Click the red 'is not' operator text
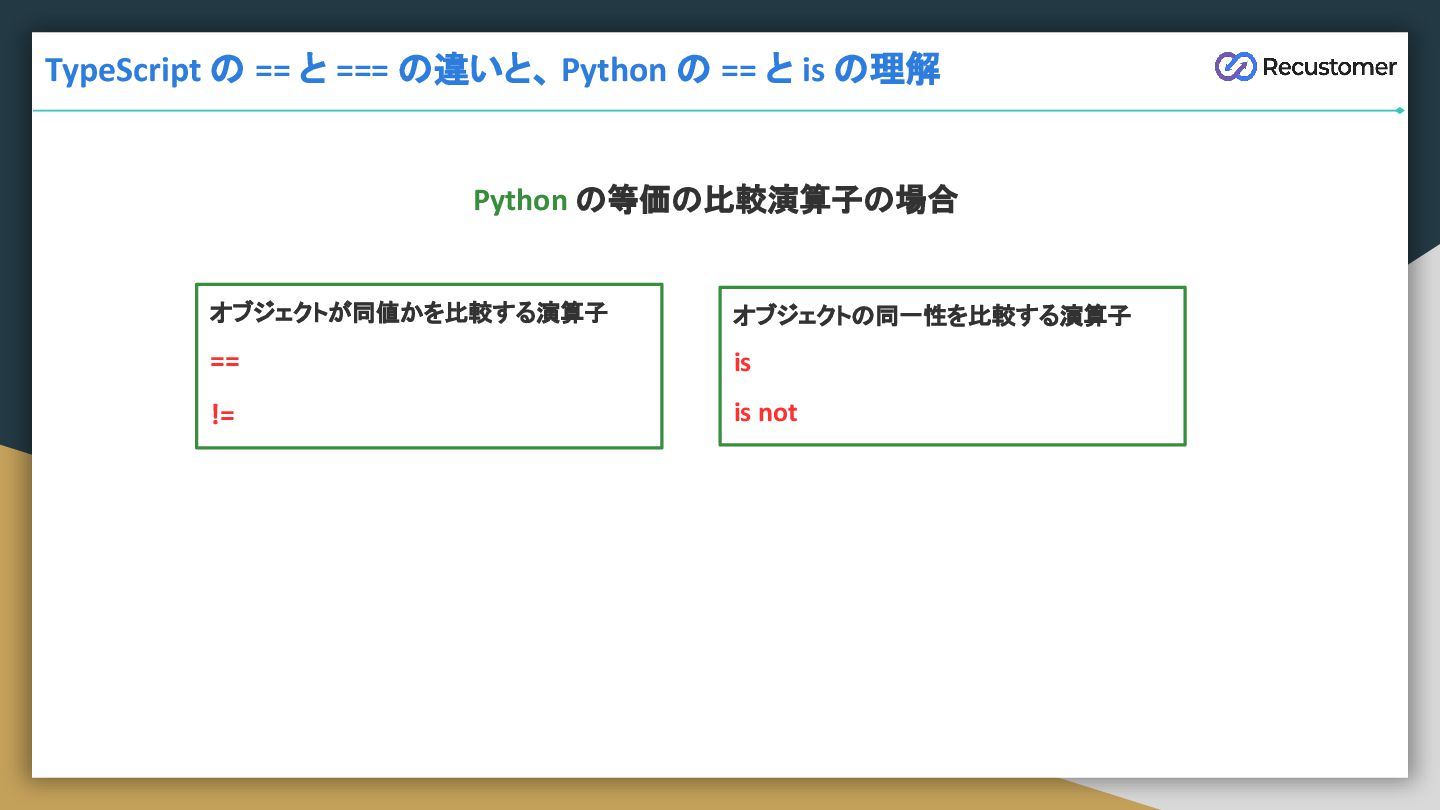 coord(765,412)
